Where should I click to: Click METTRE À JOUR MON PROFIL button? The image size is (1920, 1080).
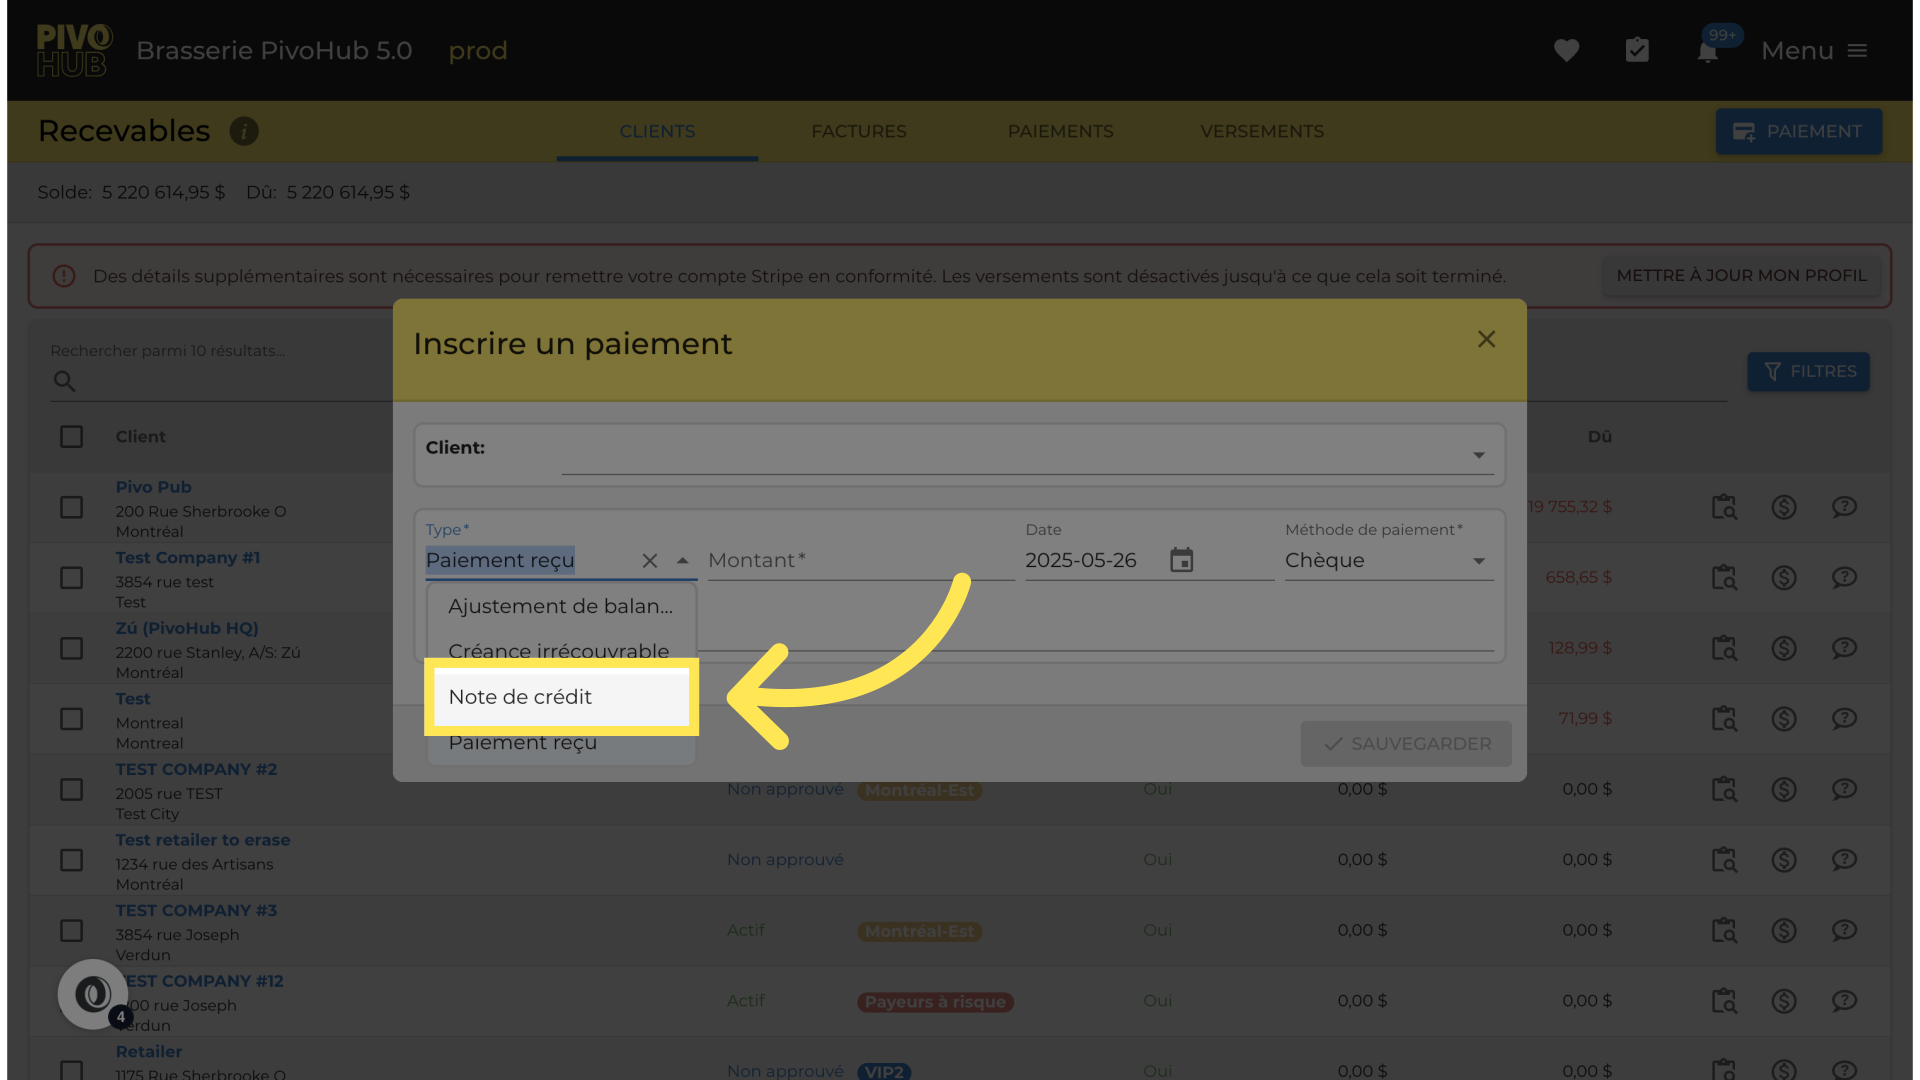point(1741,275)
